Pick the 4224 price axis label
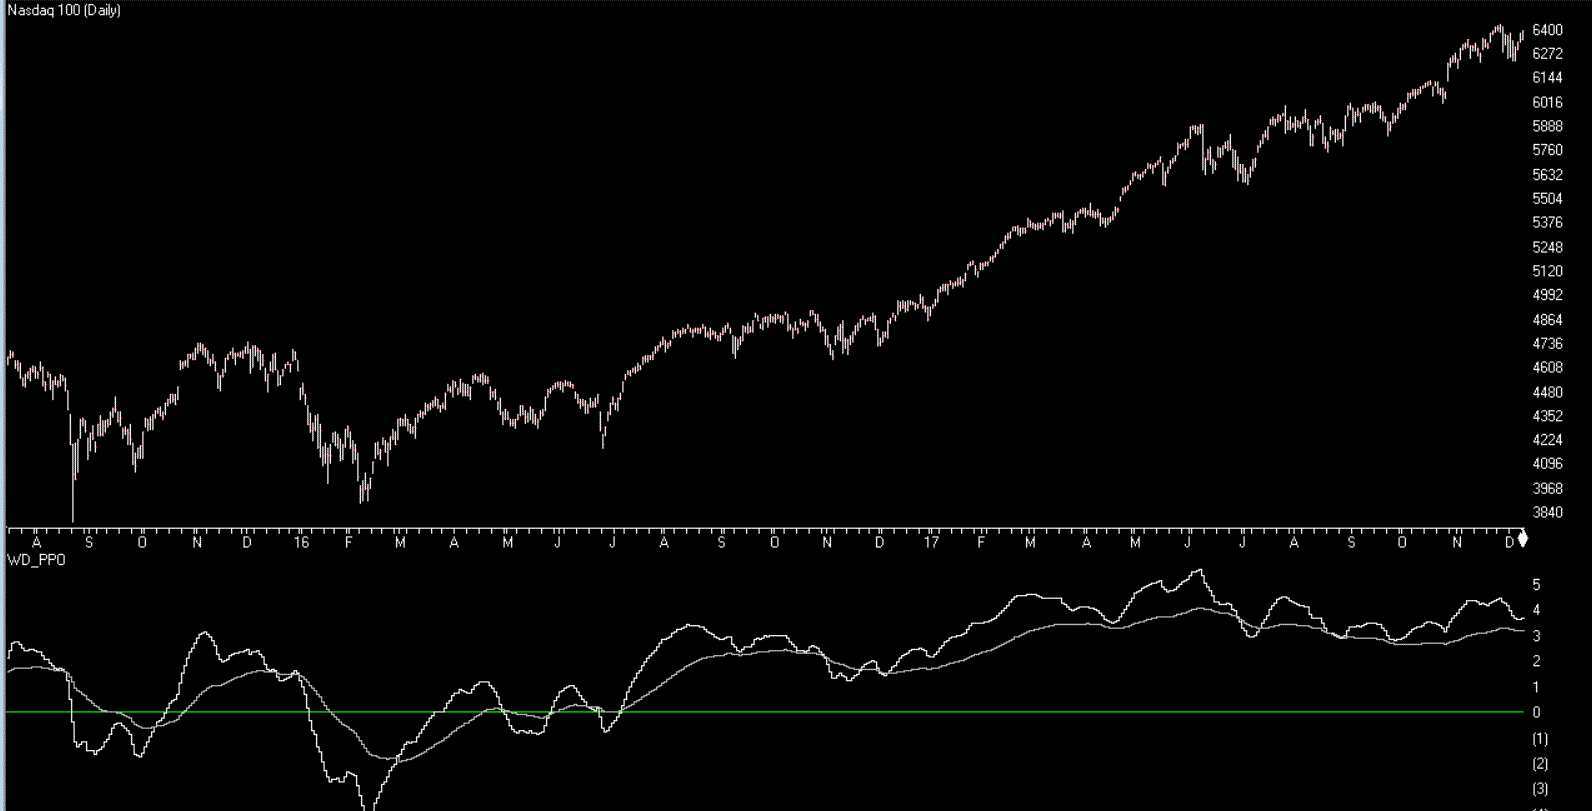This screenshot has width=1592, height=811. point(1547,440)
